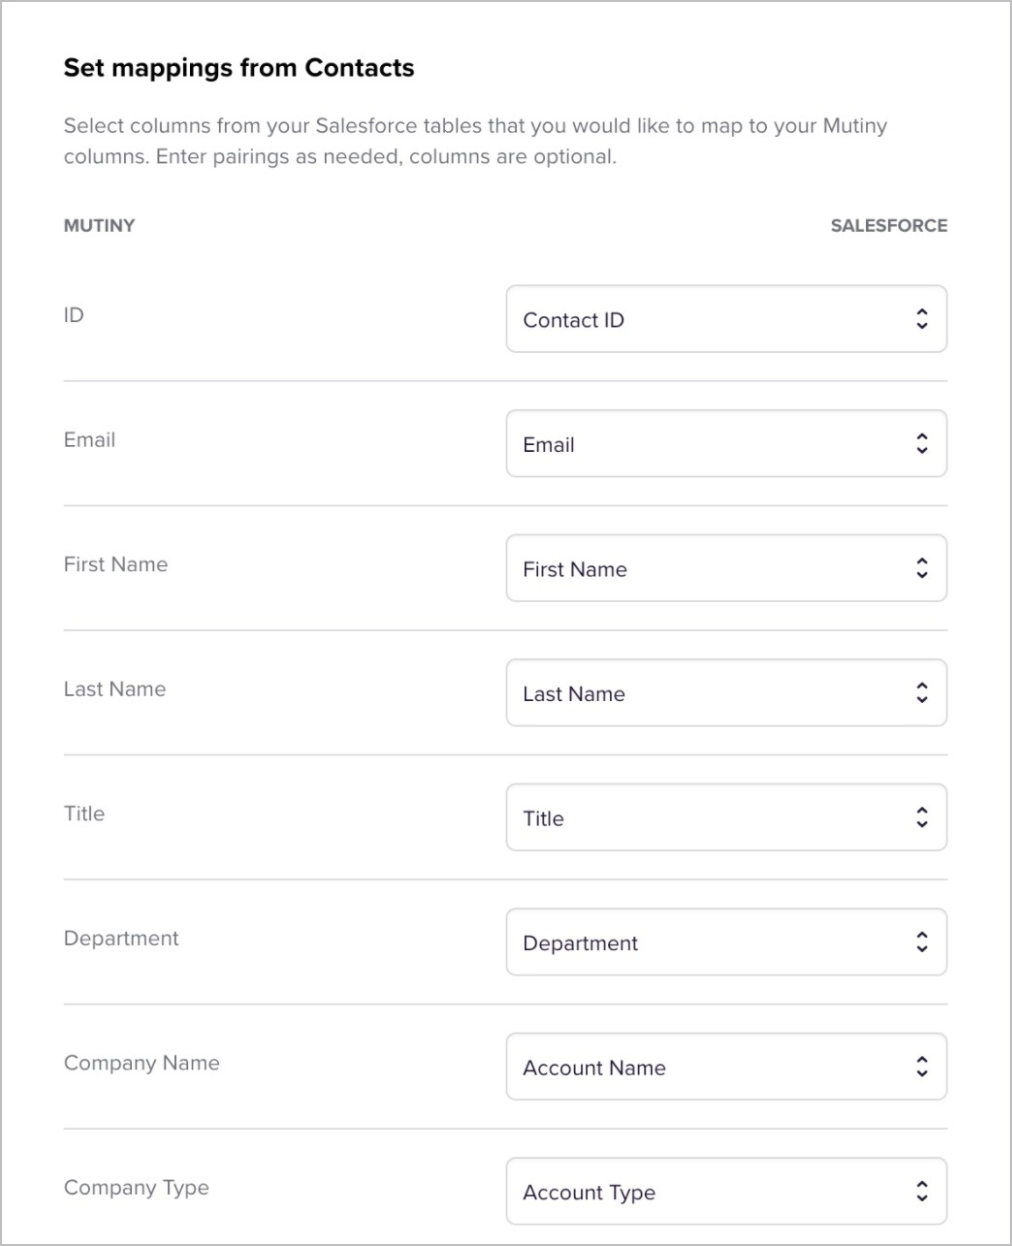Click the arrows icon beside Account Name

pyautogui.click(x=922, y=1067)
